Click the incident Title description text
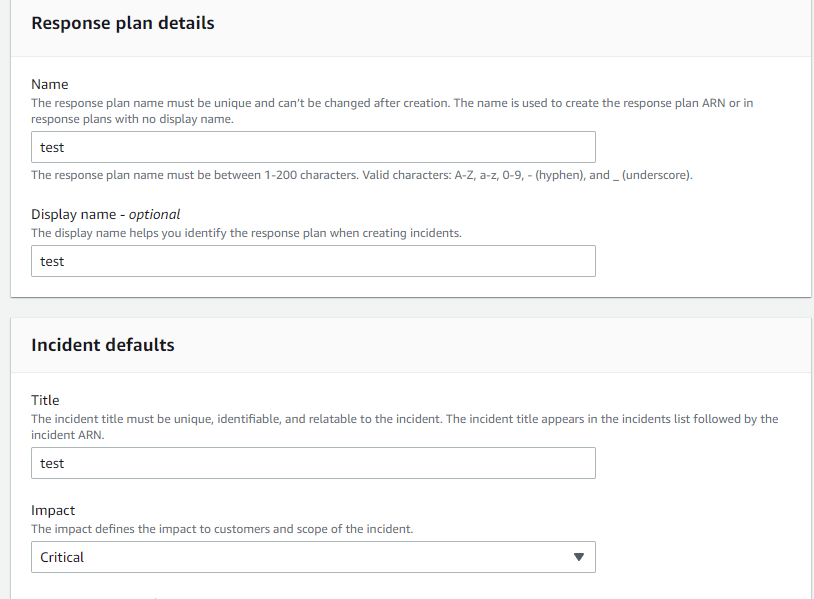Viewport: 814px width, 599px height. point(404,427)
